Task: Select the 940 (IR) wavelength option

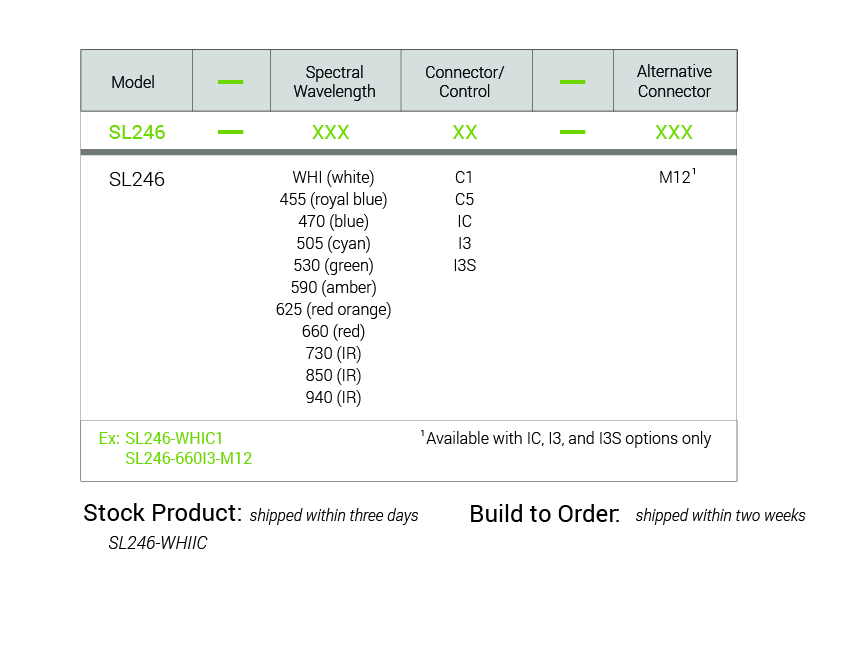Action: tap(333, 398)
